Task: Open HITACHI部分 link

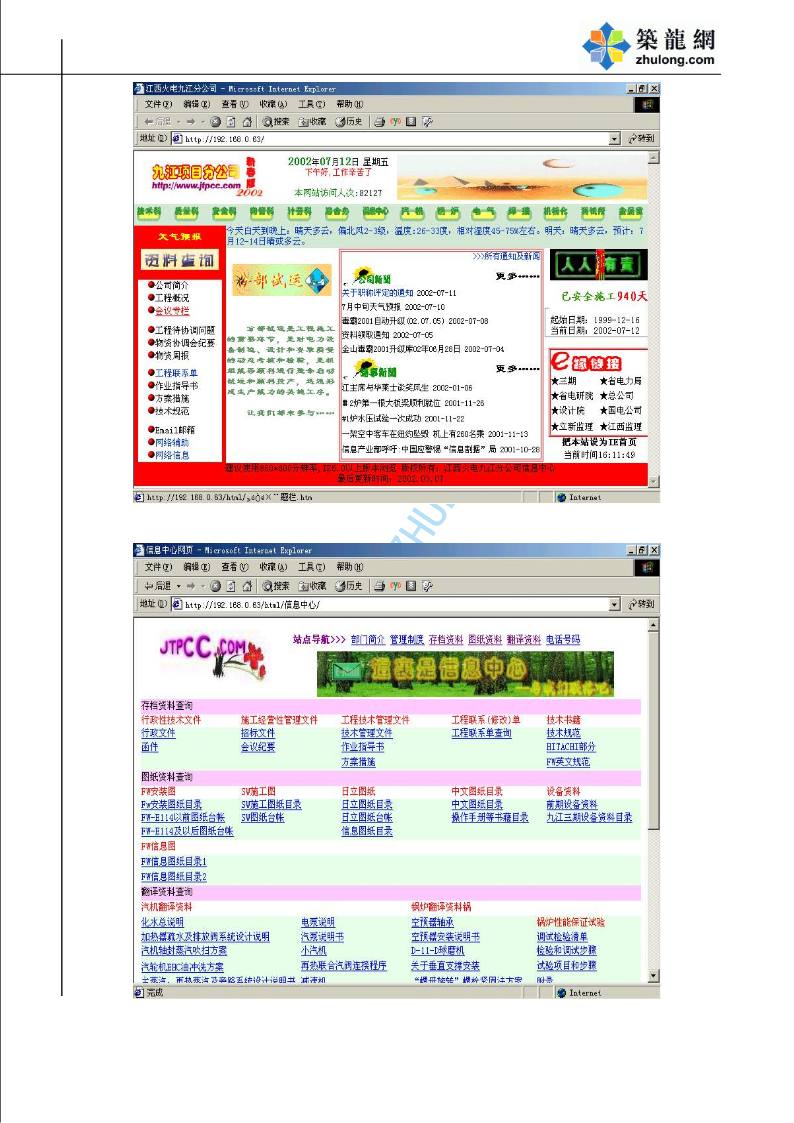Action: tap(571, 747)
